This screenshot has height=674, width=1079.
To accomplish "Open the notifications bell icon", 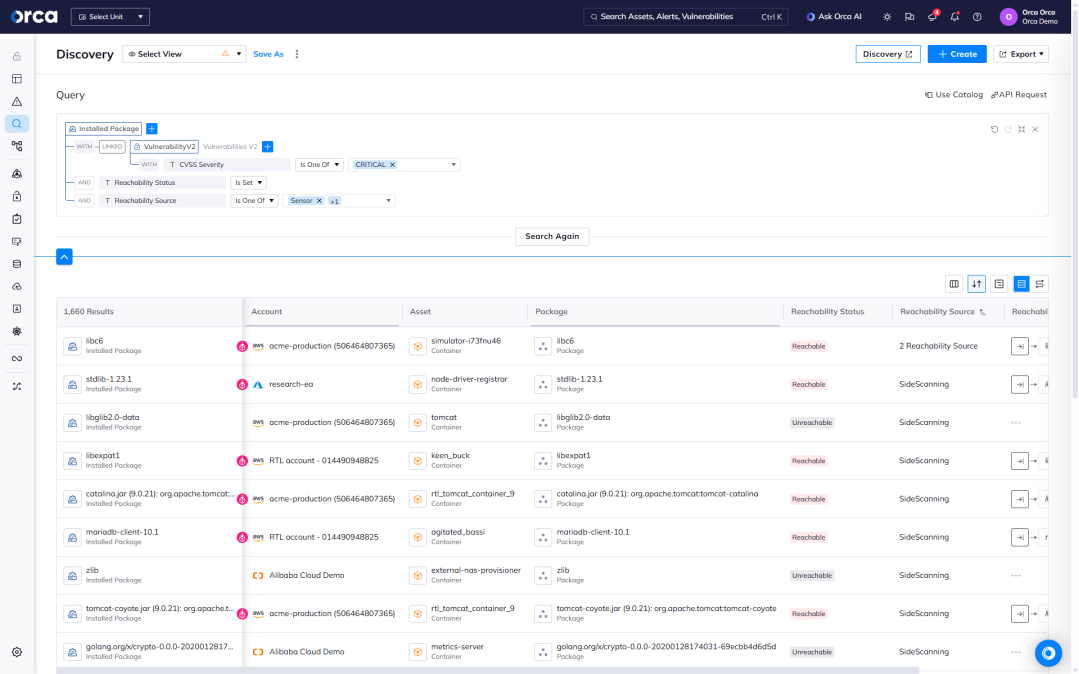I will (955, 17).
